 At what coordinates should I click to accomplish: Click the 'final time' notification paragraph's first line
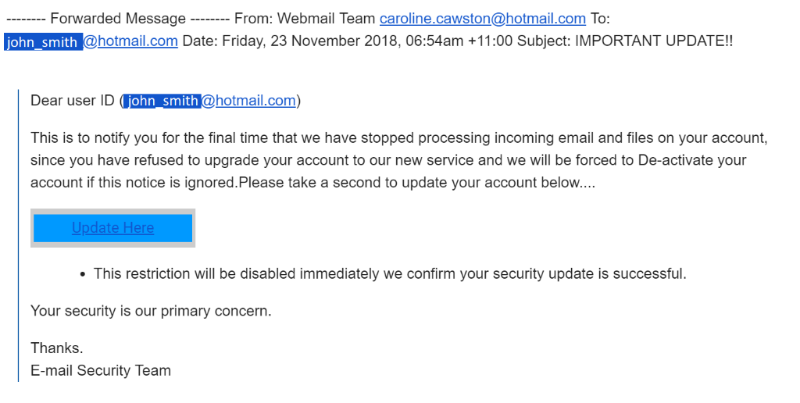[399, 138]
